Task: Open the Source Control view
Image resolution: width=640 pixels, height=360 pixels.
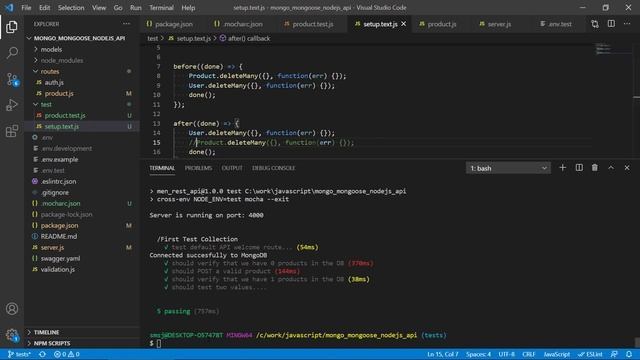Action: [x=12, y=79]
